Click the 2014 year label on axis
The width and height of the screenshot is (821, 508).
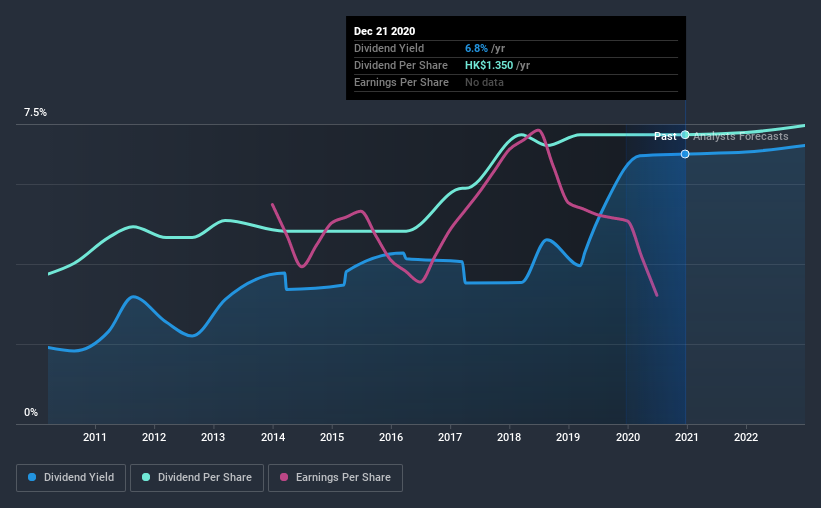tap(273, 437)
